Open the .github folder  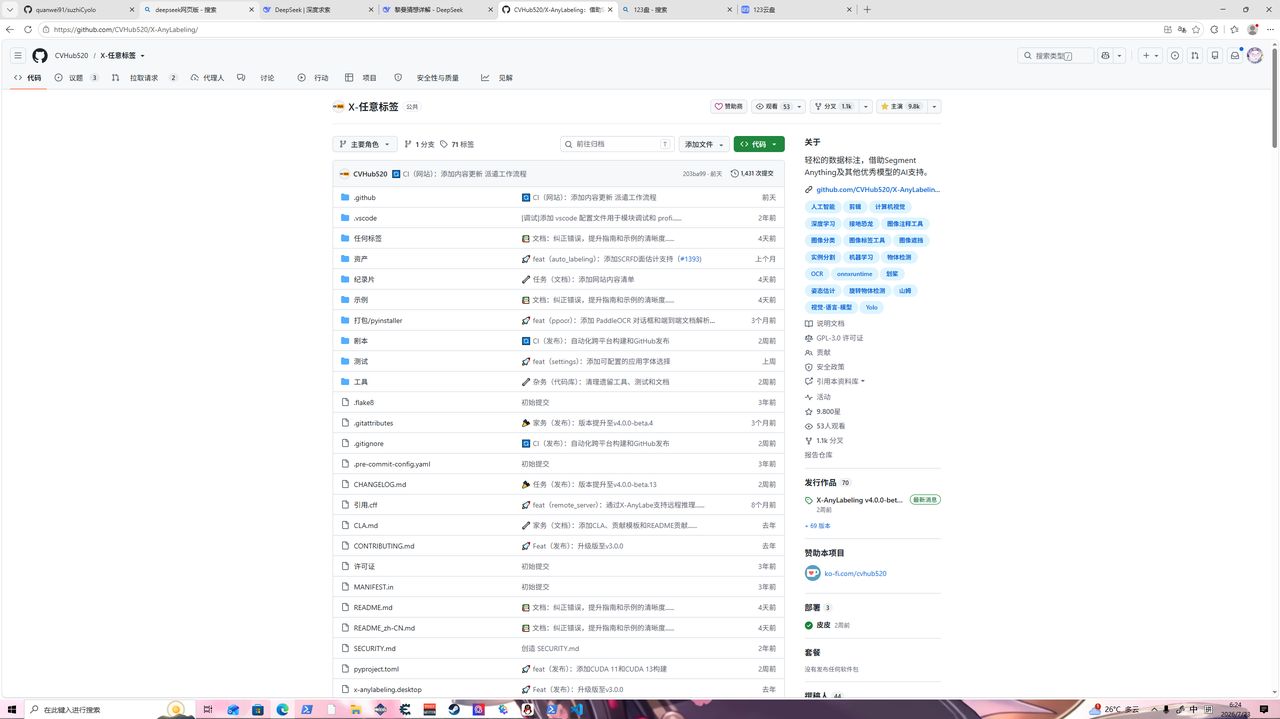coord(364,197)
